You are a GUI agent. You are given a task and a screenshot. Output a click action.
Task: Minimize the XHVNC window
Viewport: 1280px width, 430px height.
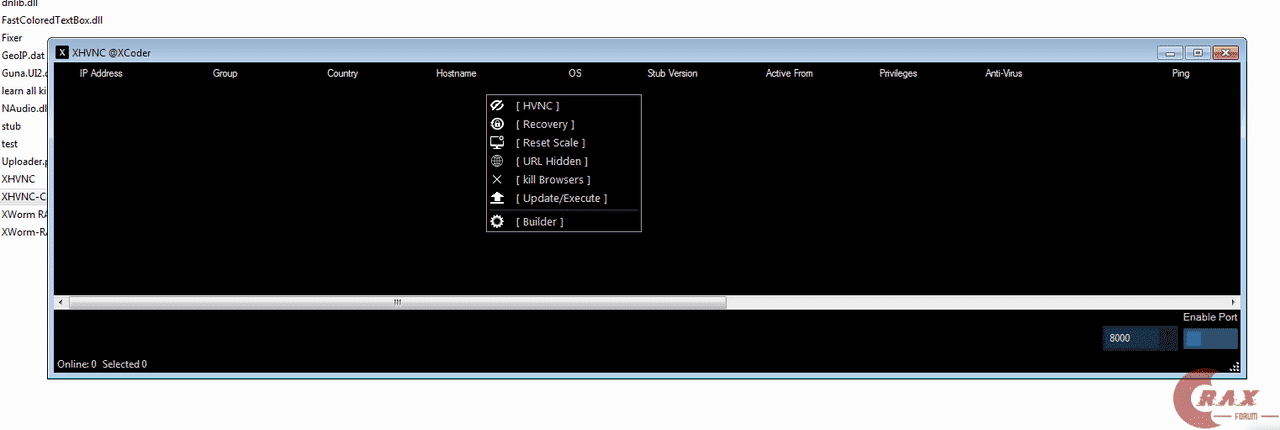[x=1169, y=52]
